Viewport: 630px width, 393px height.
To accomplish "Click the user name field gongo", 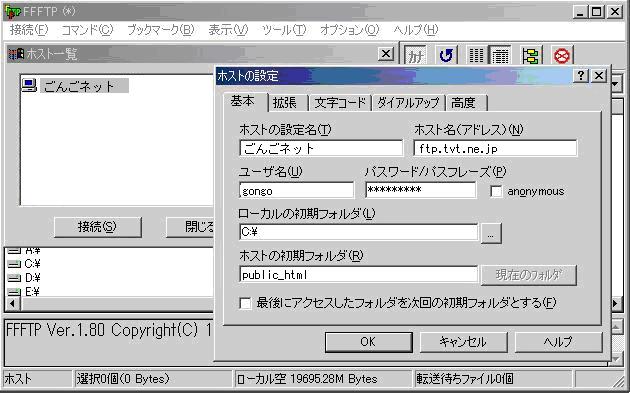I will tap(297, 190).
